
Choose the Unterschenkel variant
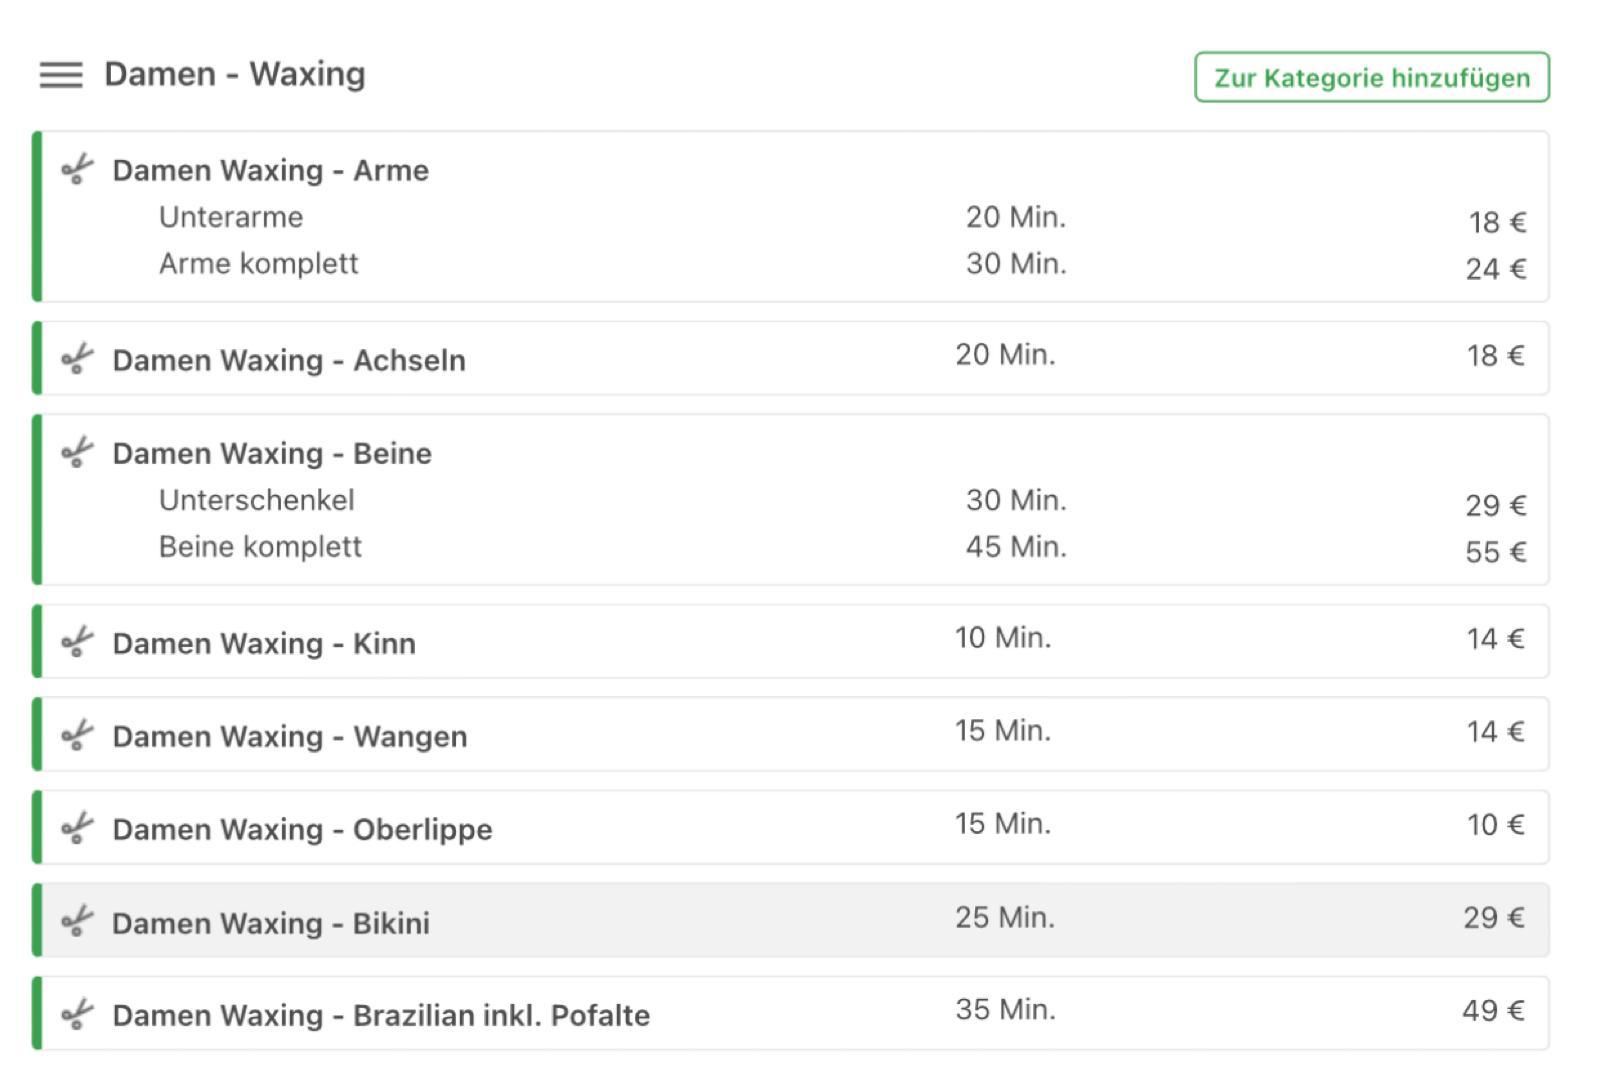842,501
